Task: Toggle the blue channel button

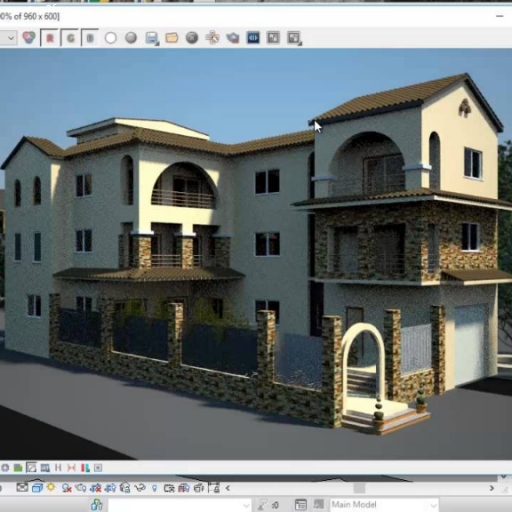Action: (x=90, y=38)
